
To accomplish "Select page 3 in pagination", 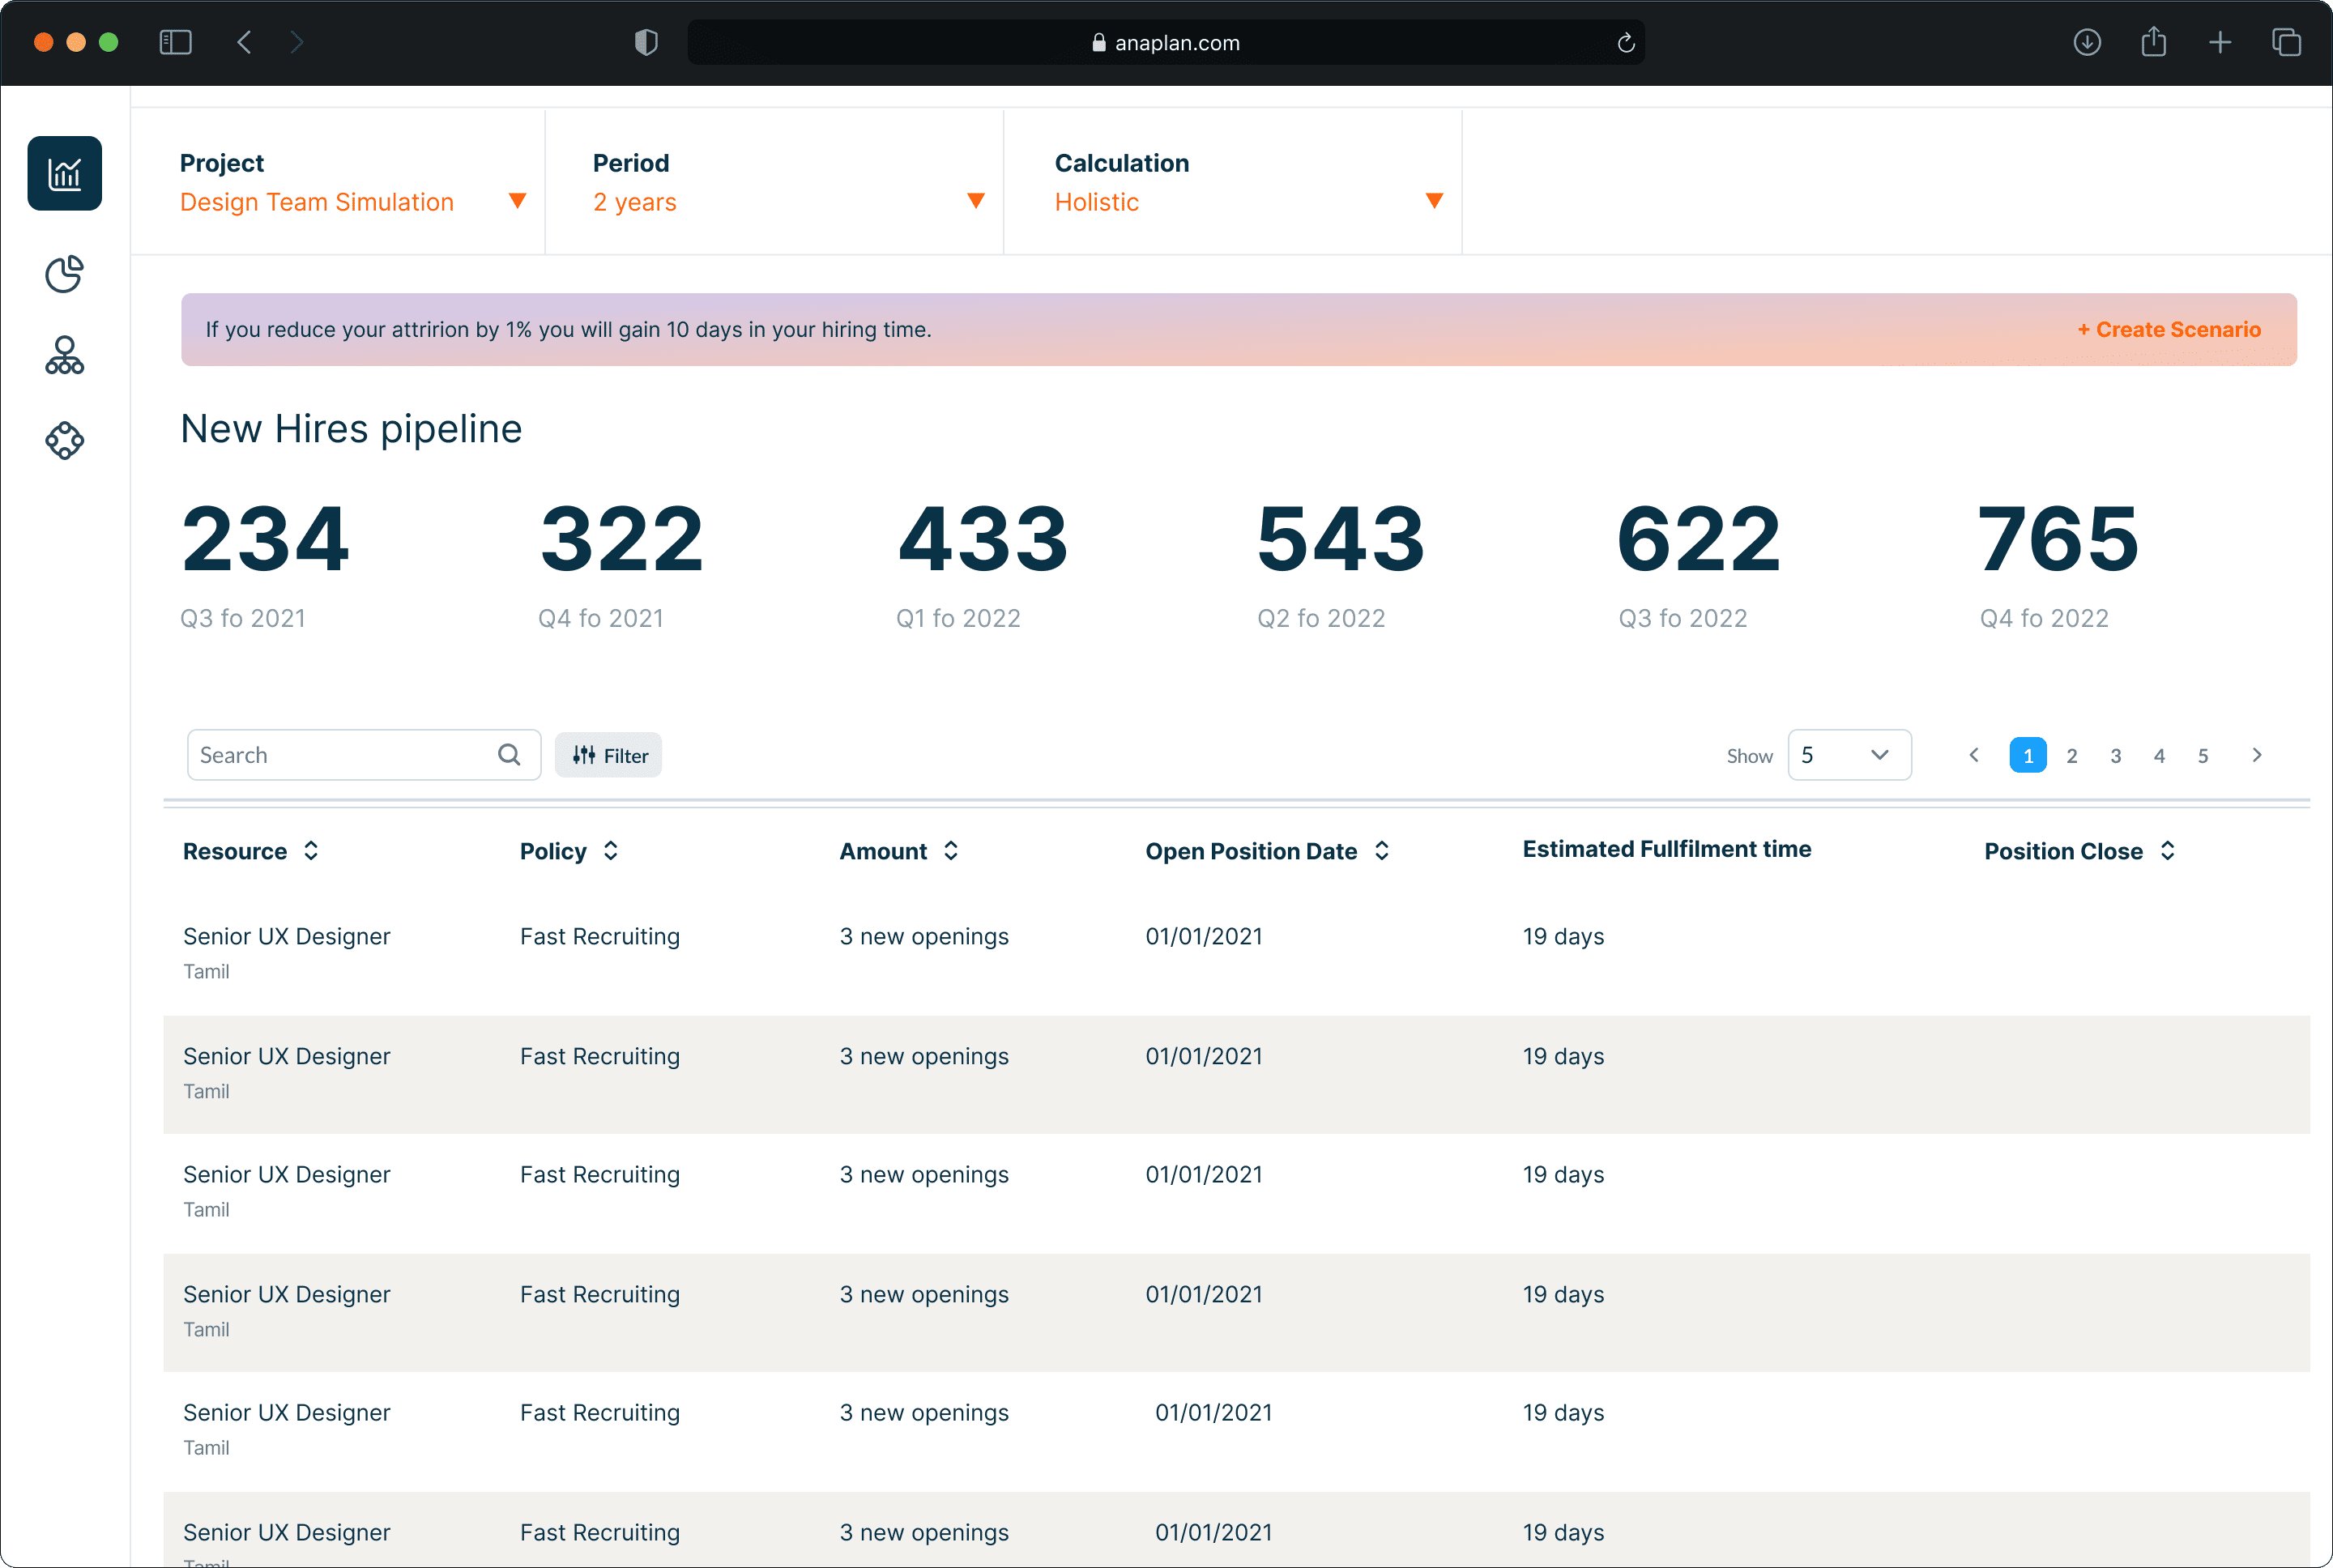I will 2116,756.
